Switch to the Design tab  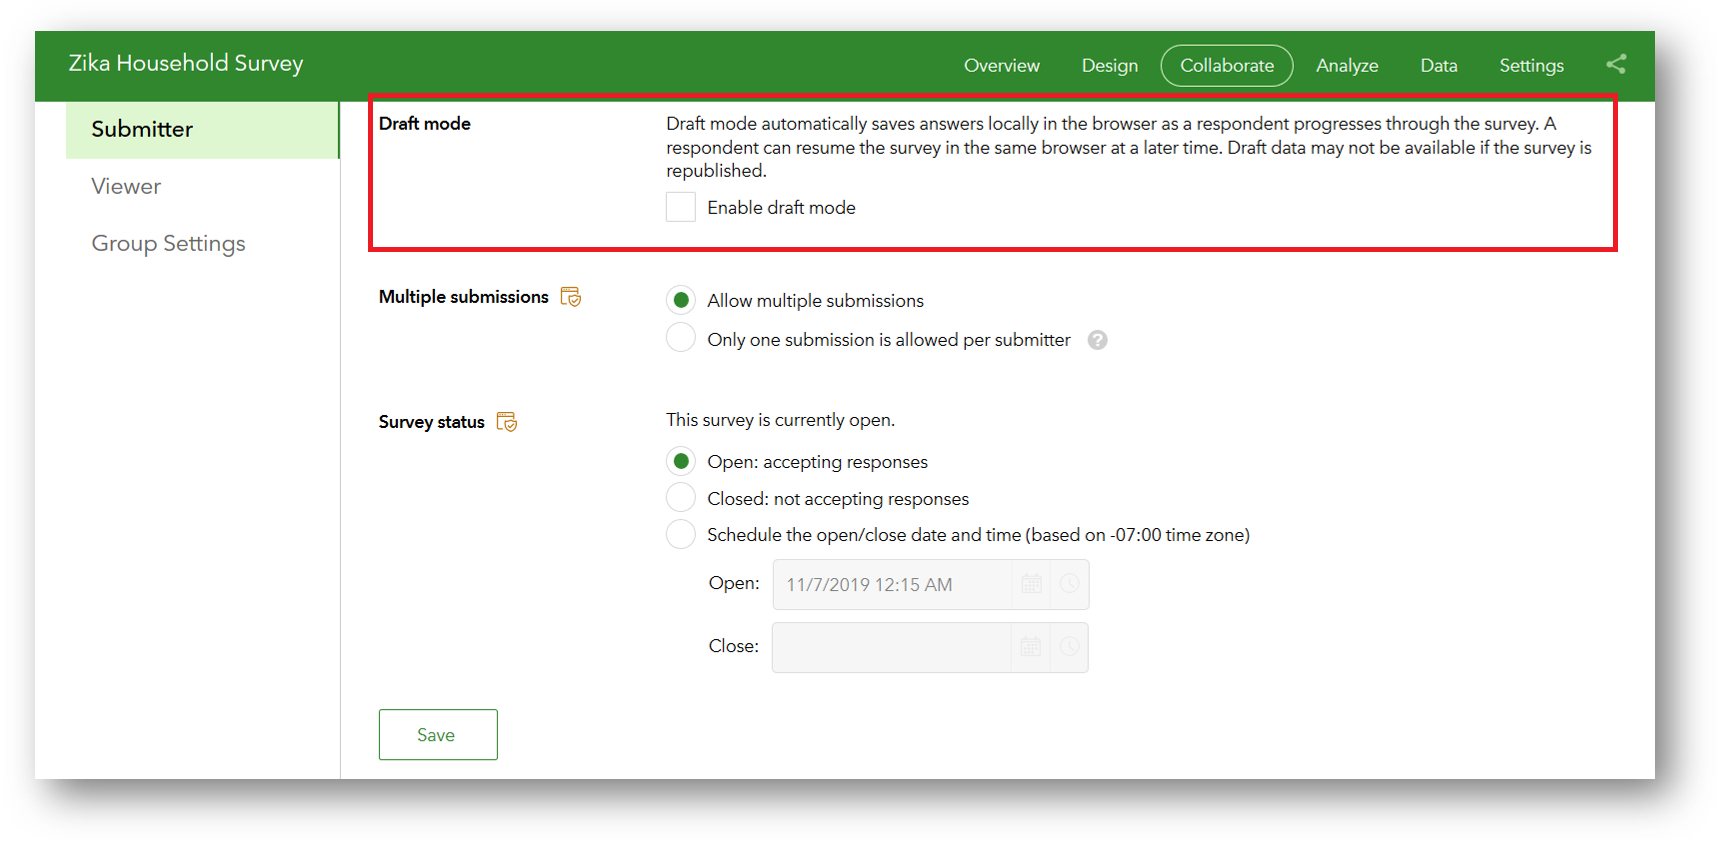point(1109,65)
